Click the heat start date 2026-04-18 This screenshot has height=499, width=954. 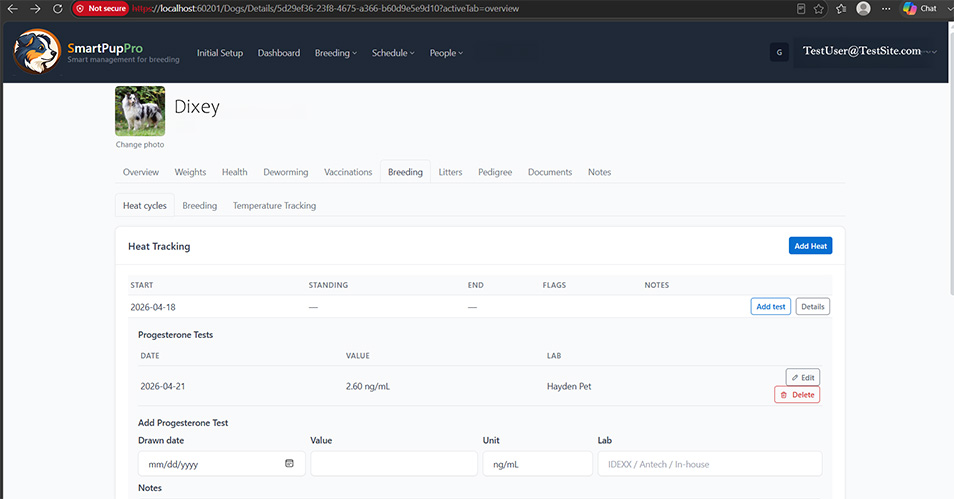click(153, 307)
